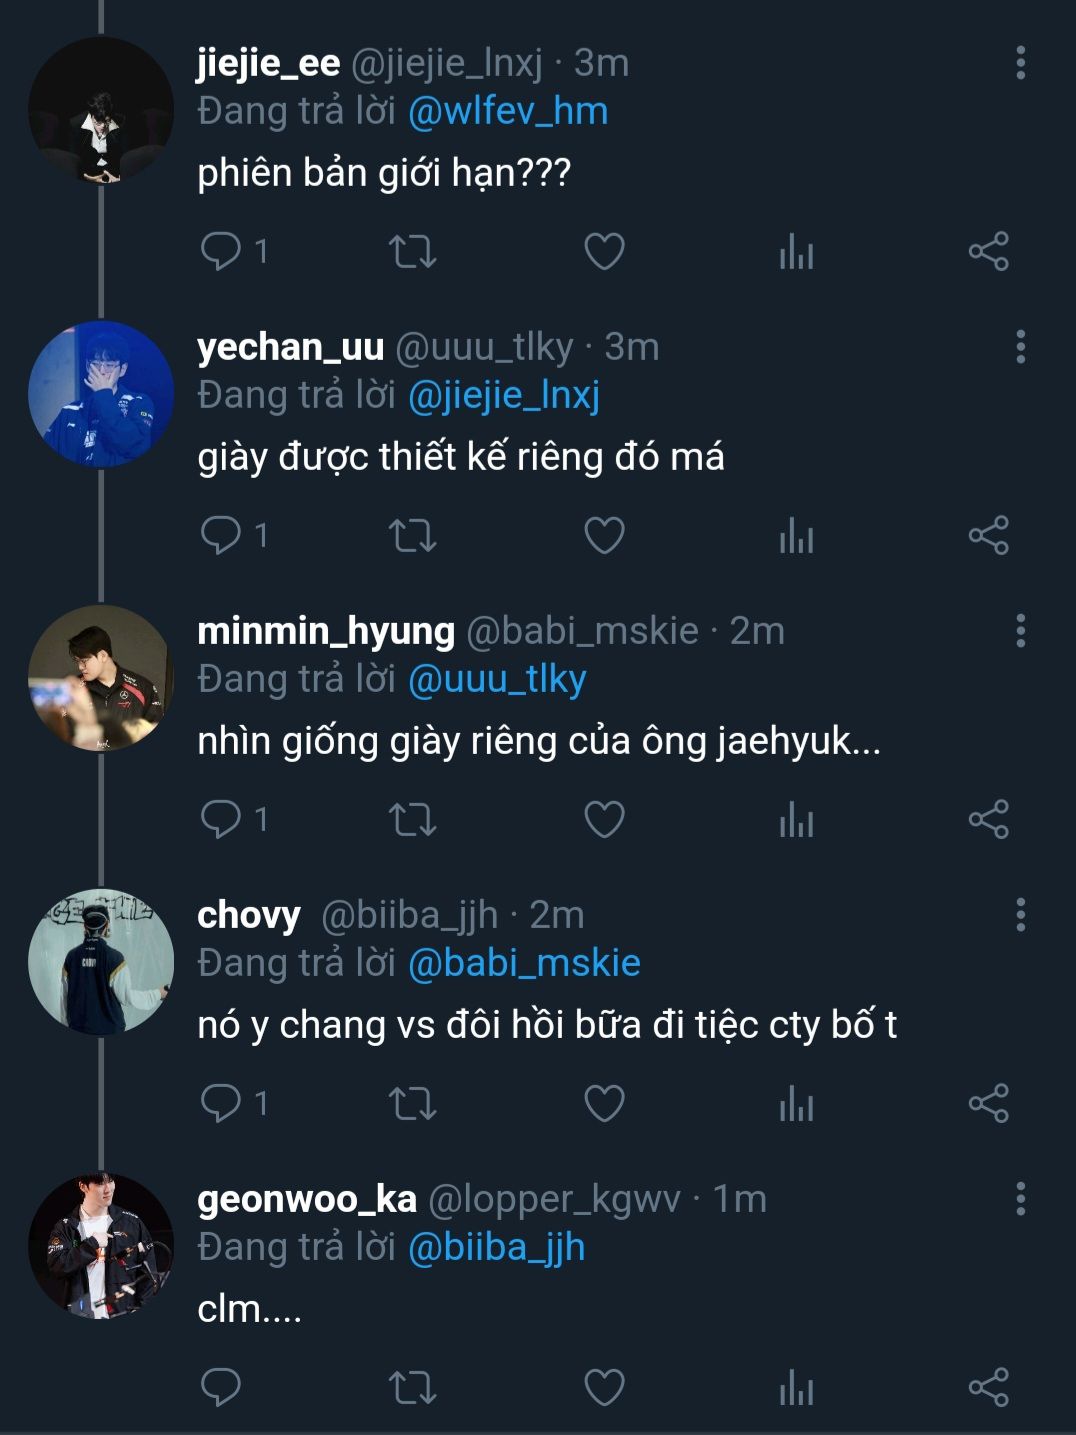This screenshot has height=1435, width=1076.
Task: Like minmin_hyung's tweet about jaehyuk
Action: (x=604, y=819)
